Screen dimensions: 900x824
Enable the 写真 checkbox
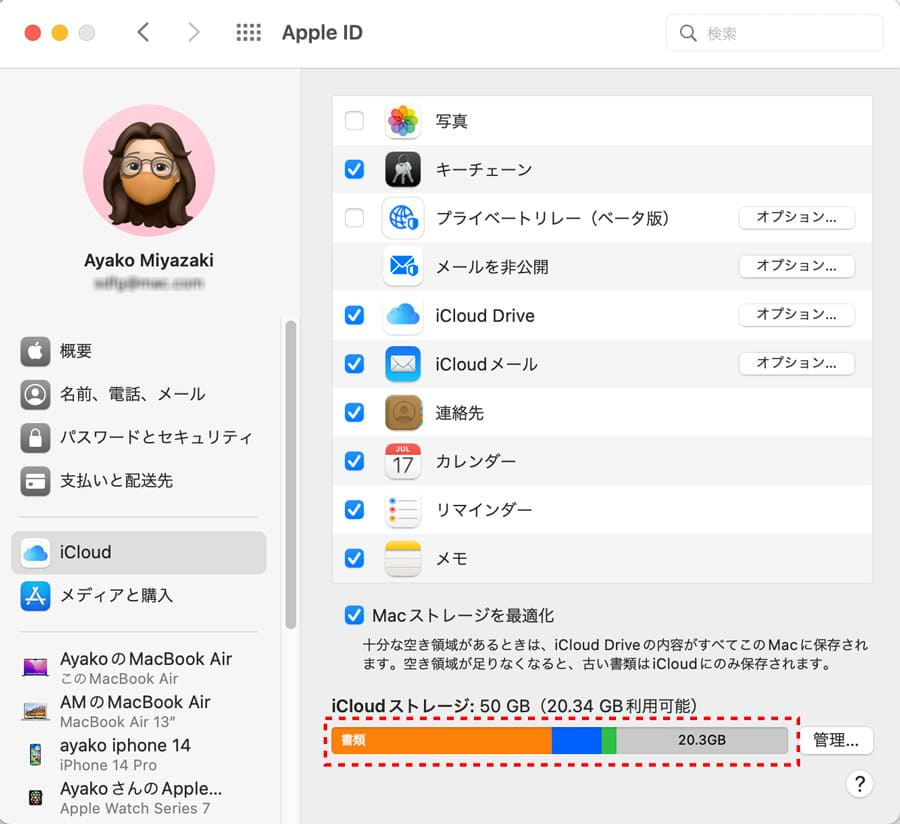[x=354, y=121]
